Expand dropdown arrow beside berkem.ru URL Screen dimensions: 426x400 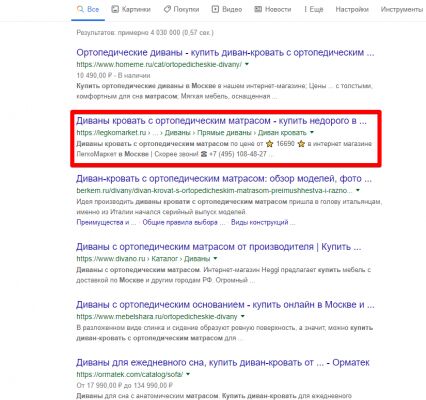pos(358,191)
